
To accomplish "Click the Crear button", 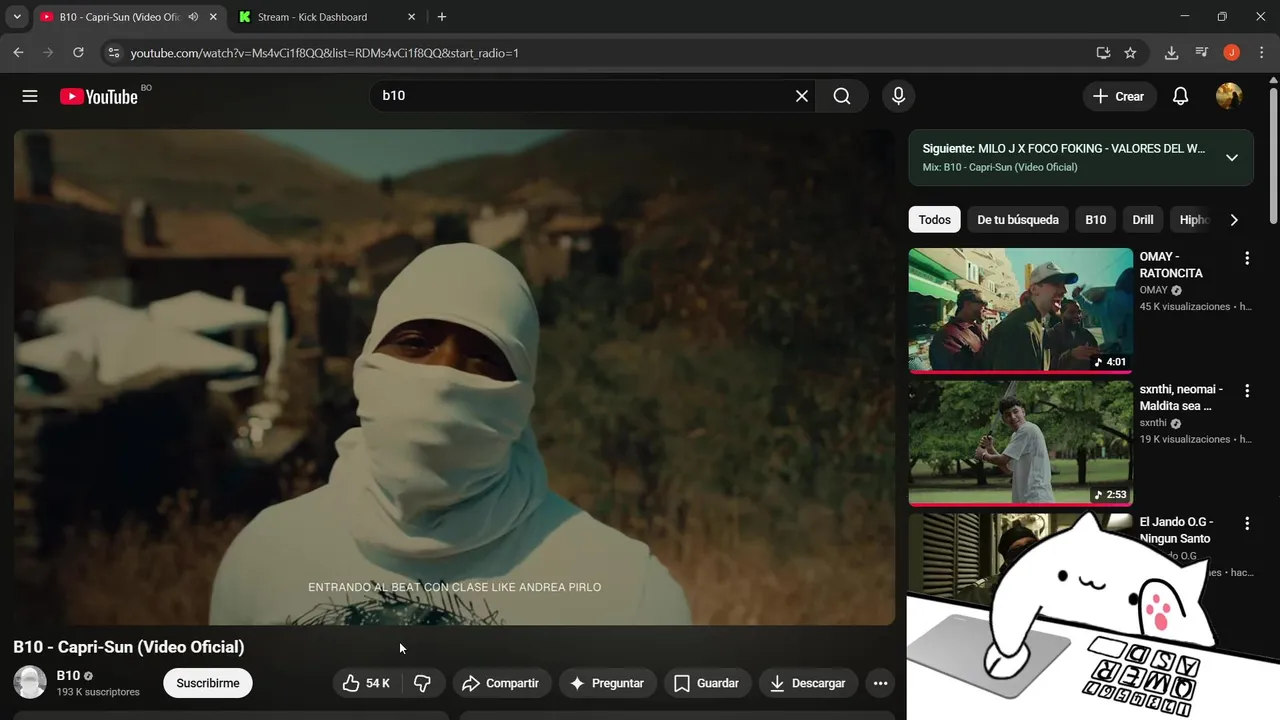I will (x=1119, y=96).
